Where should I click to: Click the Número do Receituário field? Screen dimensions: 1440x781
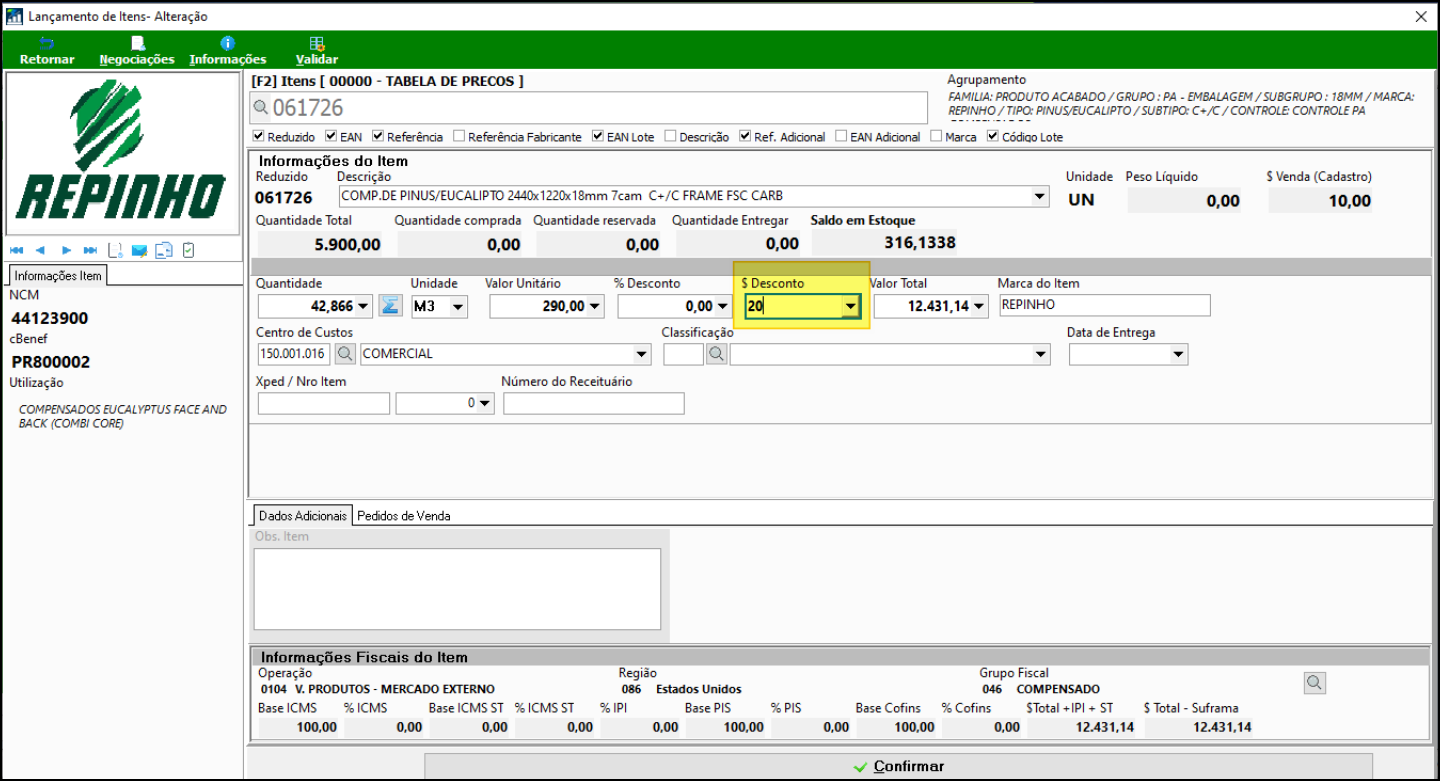[x=593, y=403]
